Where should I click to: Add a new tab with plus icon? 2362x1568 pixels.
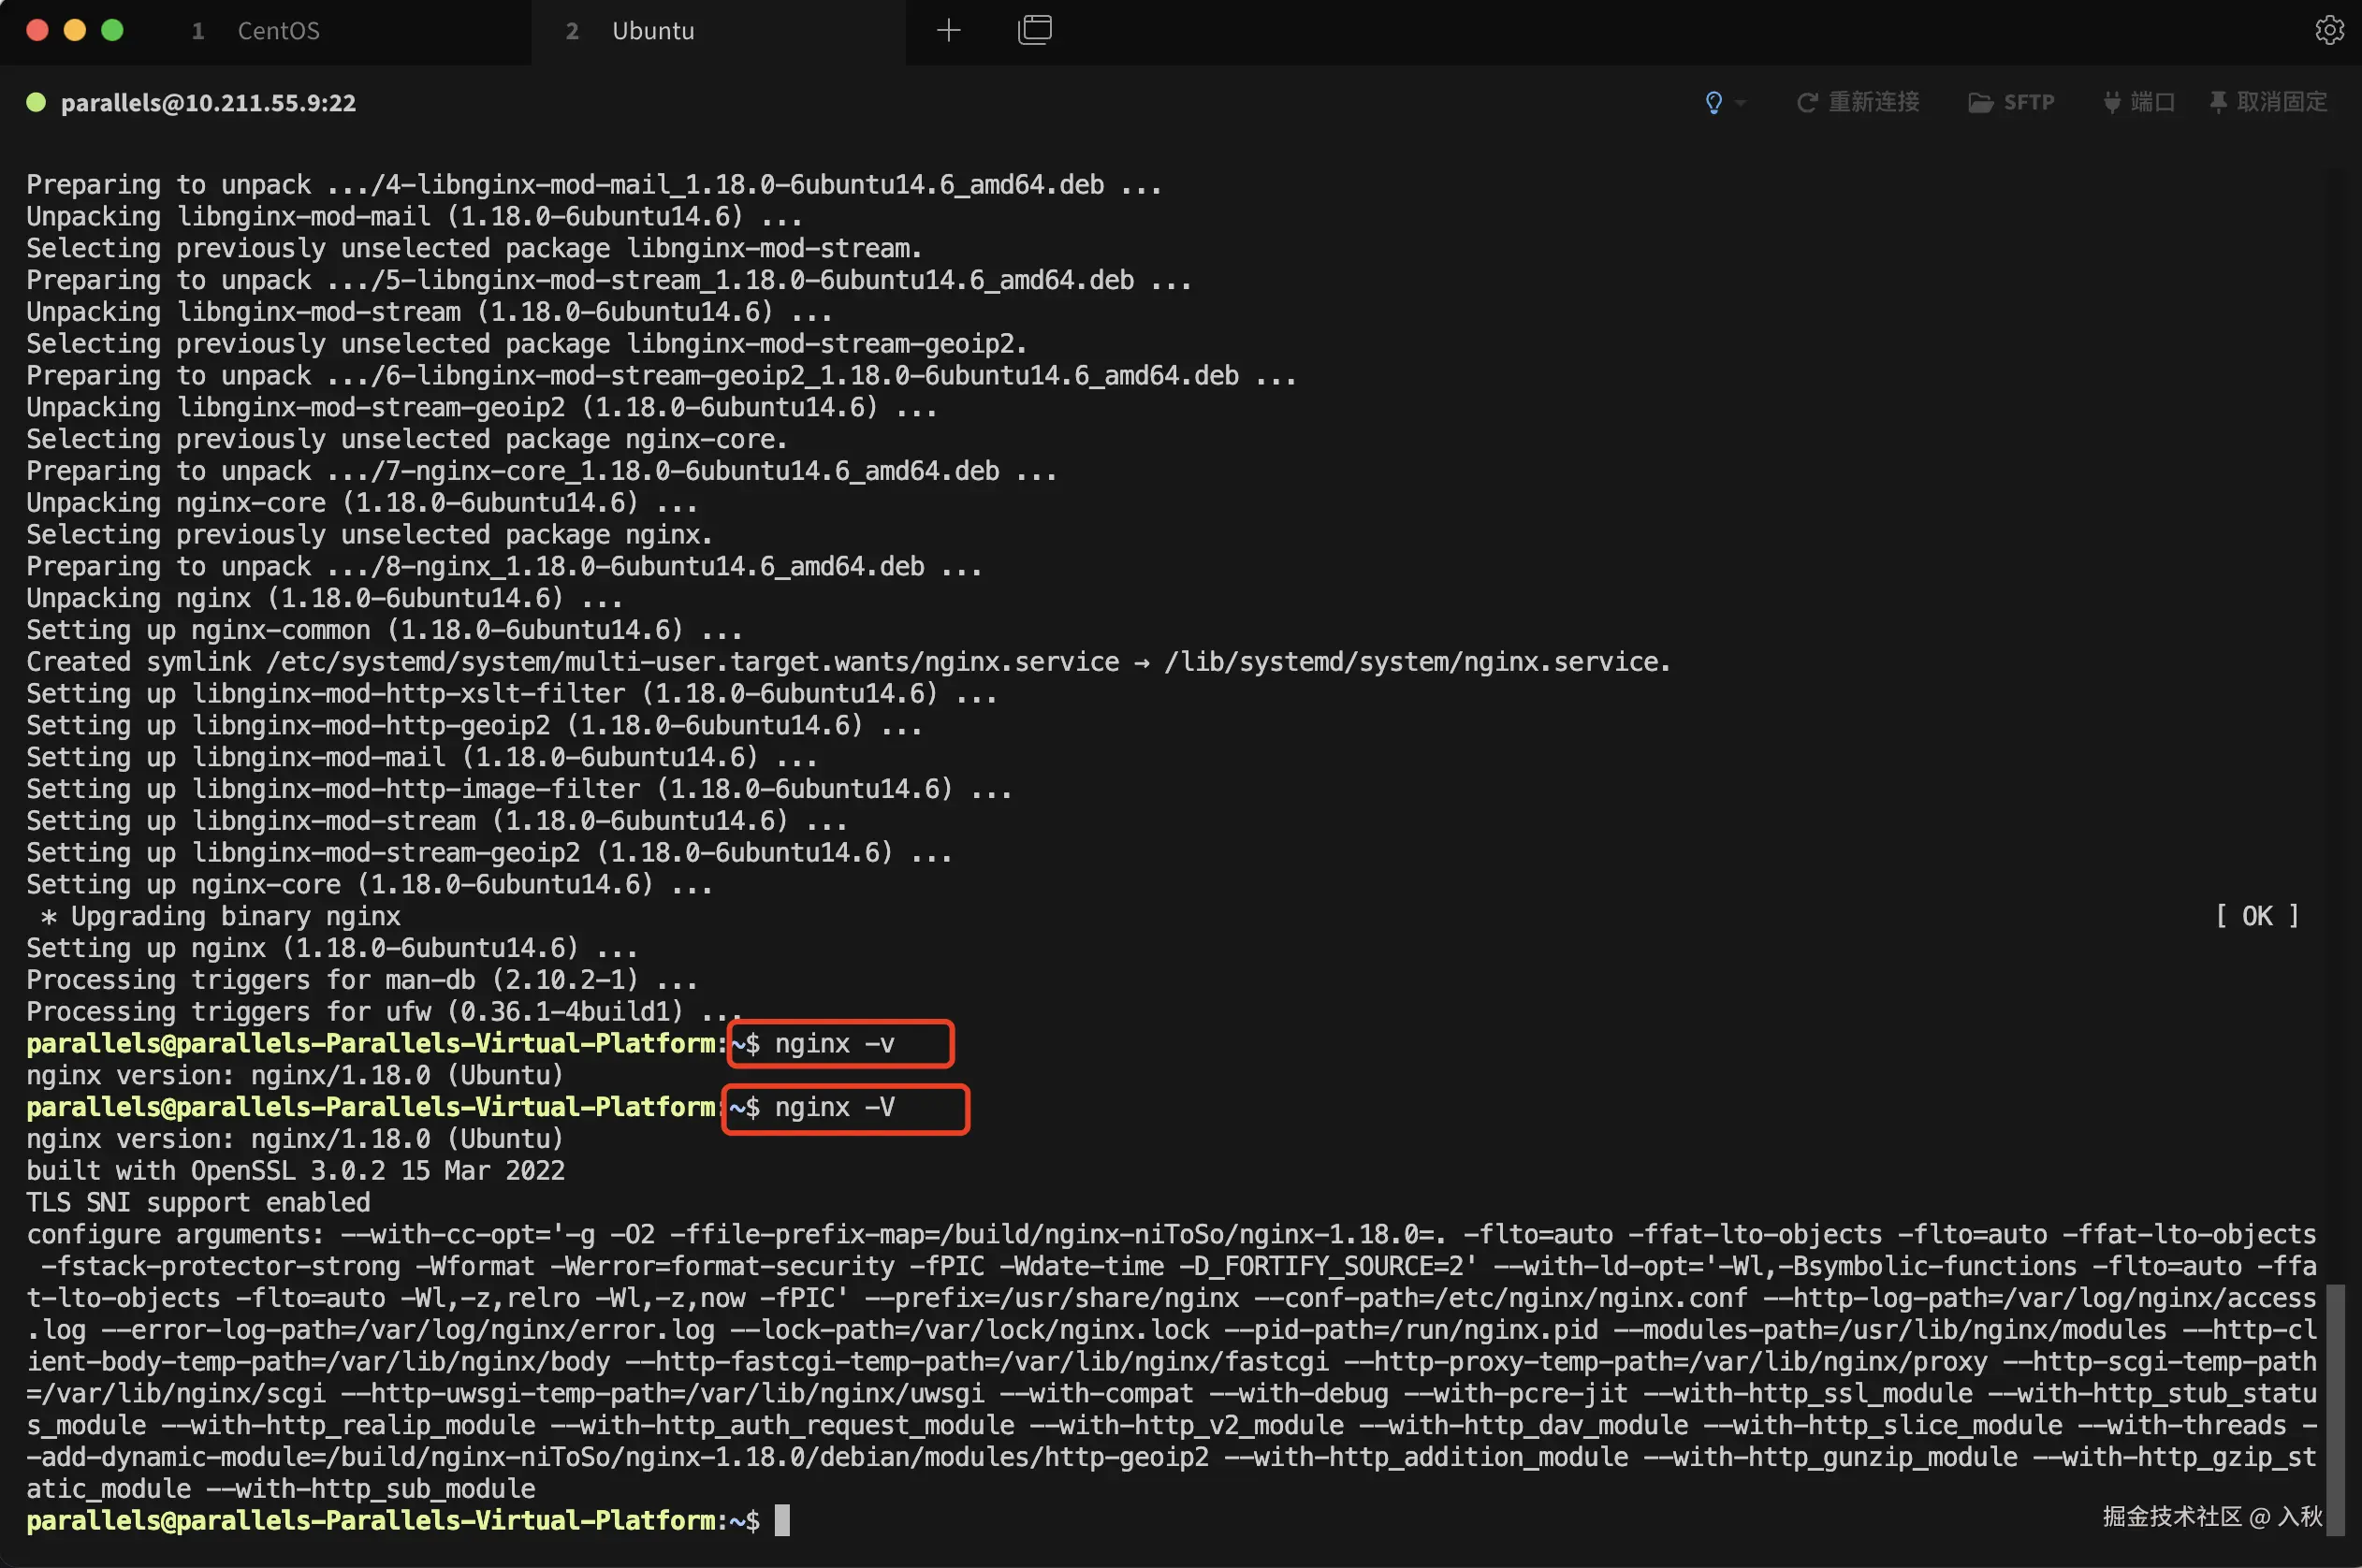pos(948,30)
